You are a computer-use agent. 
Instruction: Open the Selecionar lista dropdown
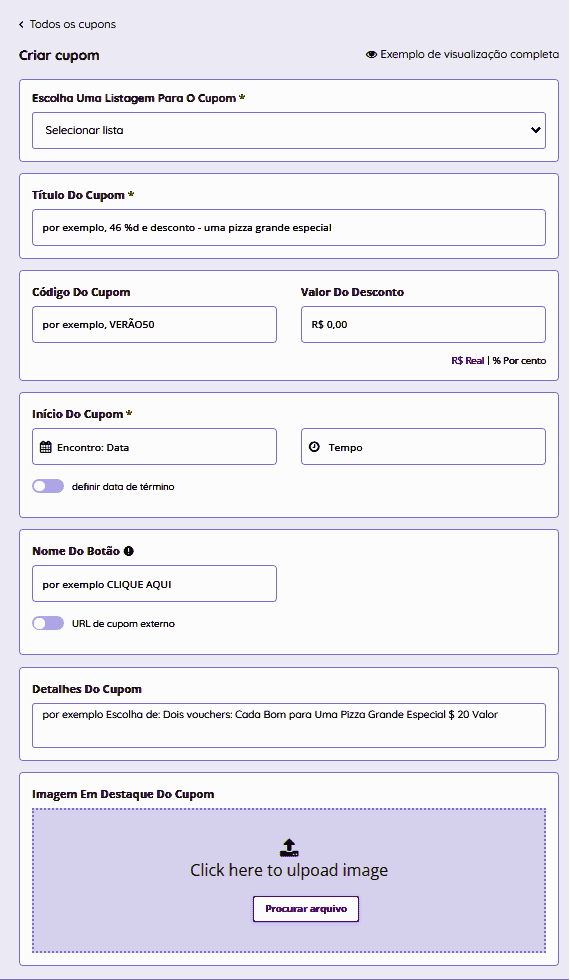pyautogui.click(x=289, y=131)
